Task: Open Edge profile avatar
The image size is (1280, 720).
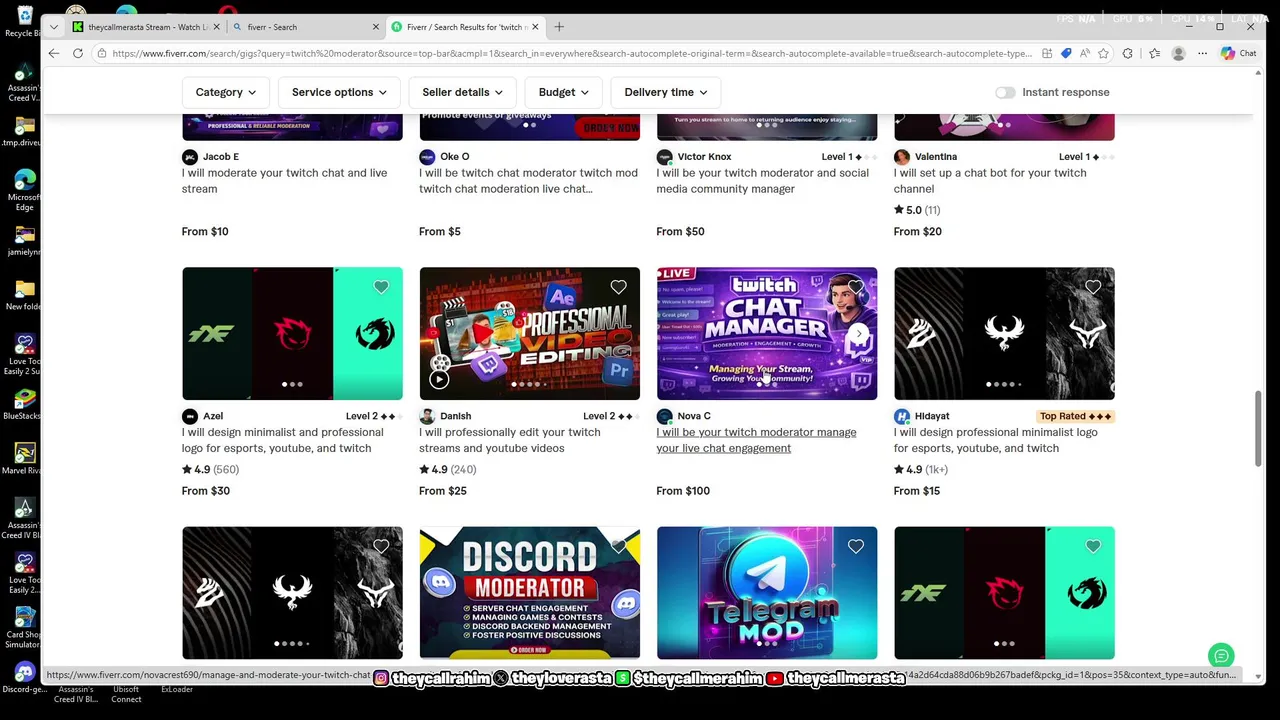Action: point(1179,53)
